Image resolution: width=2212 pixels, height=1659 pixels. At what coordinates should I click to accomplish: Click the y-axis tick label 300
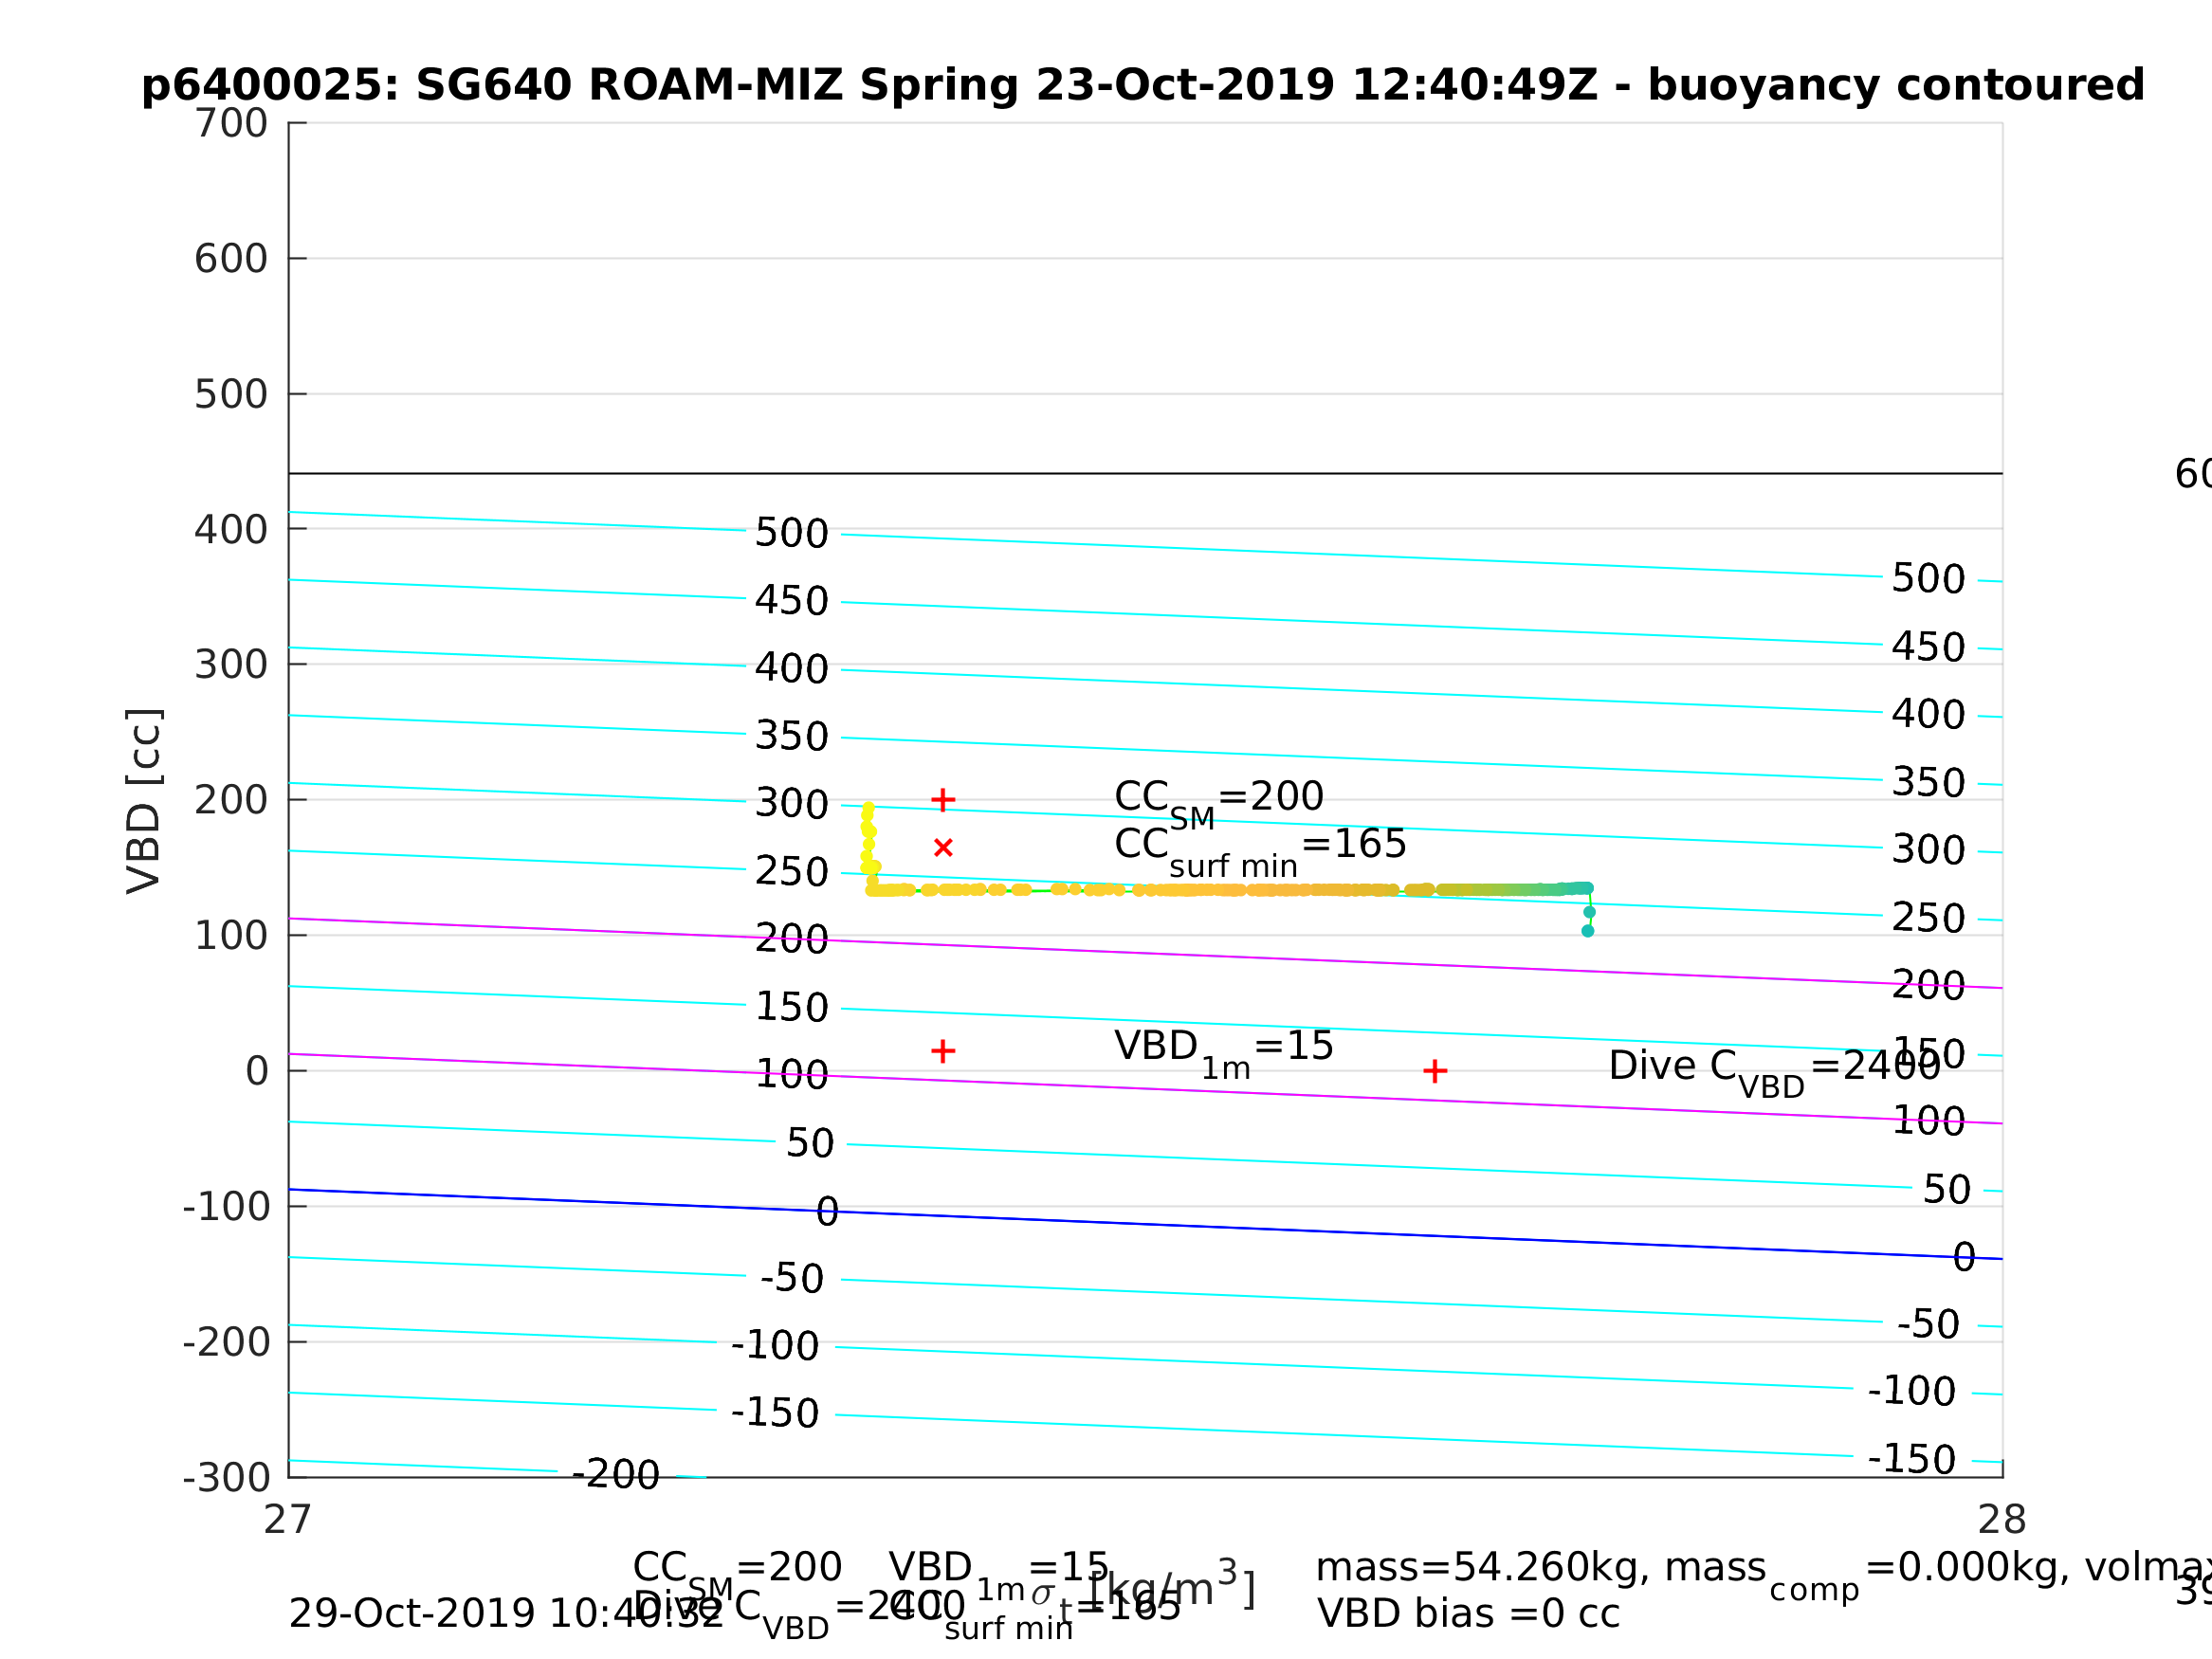tap(231, 665)
